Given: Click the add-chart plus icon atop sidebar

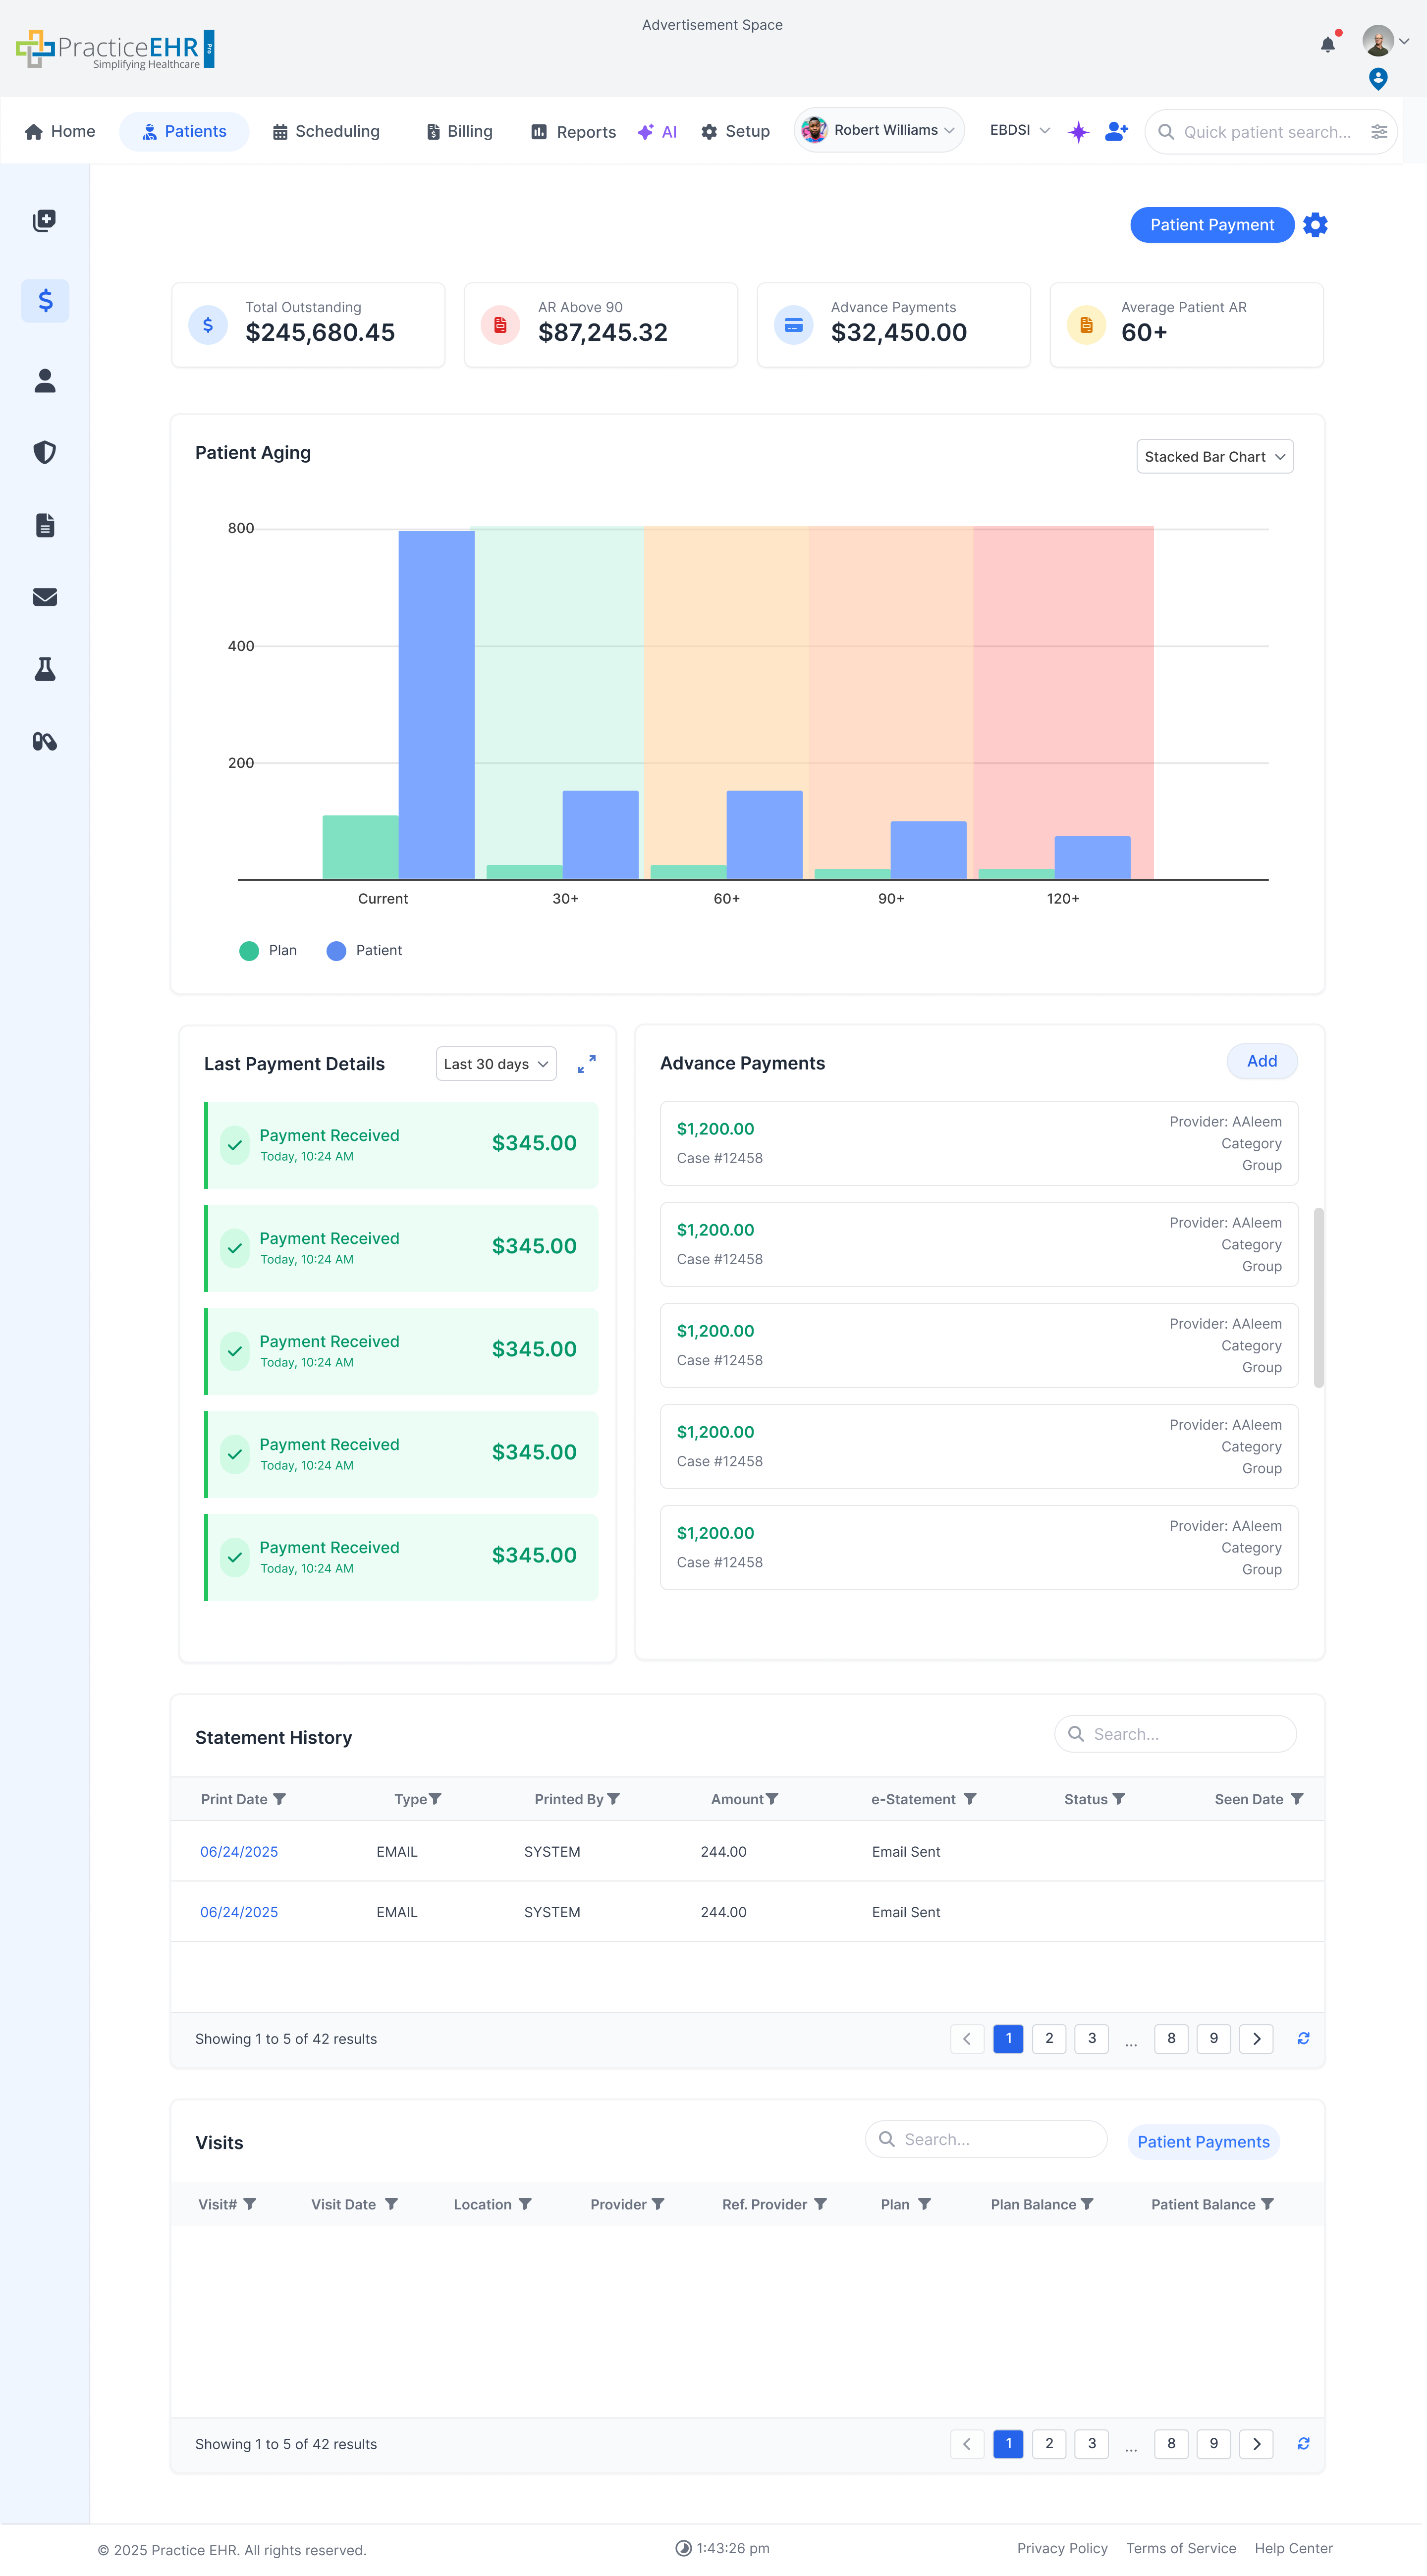Looking at the screenshot, I should [x=44, y=220].
